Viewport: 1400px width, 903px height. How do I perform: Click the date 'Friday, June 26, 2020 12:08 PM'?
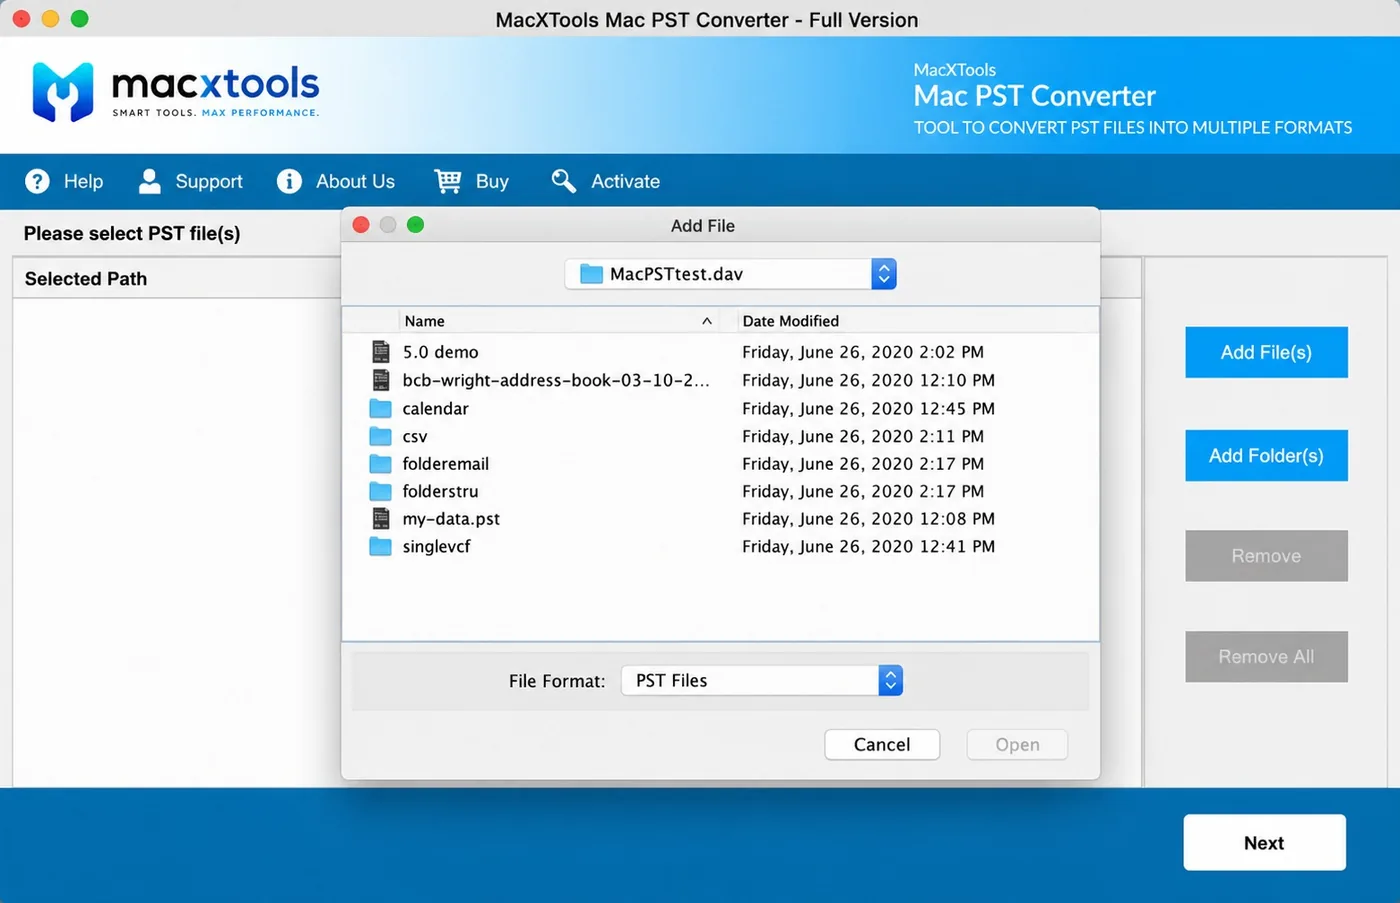click(868, 518)
